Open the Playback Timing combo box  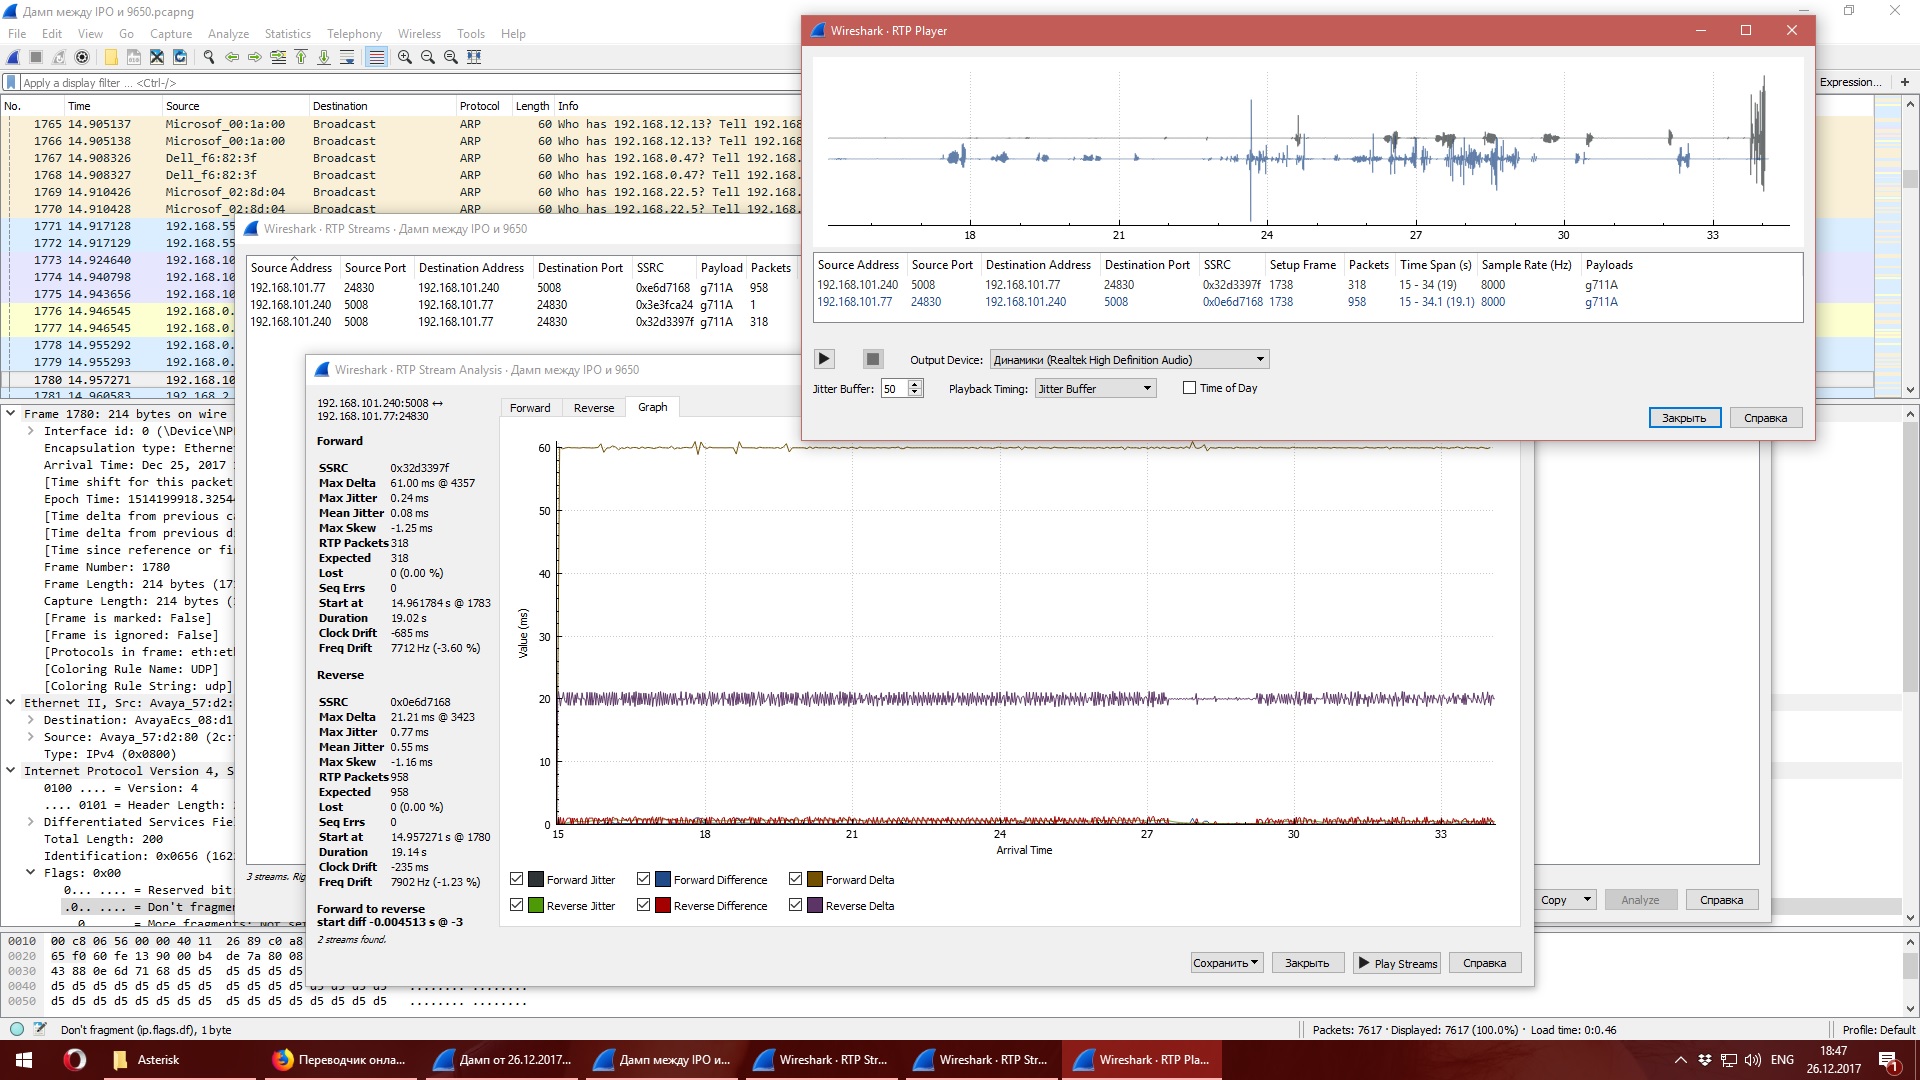click(x=1095, y=388)
